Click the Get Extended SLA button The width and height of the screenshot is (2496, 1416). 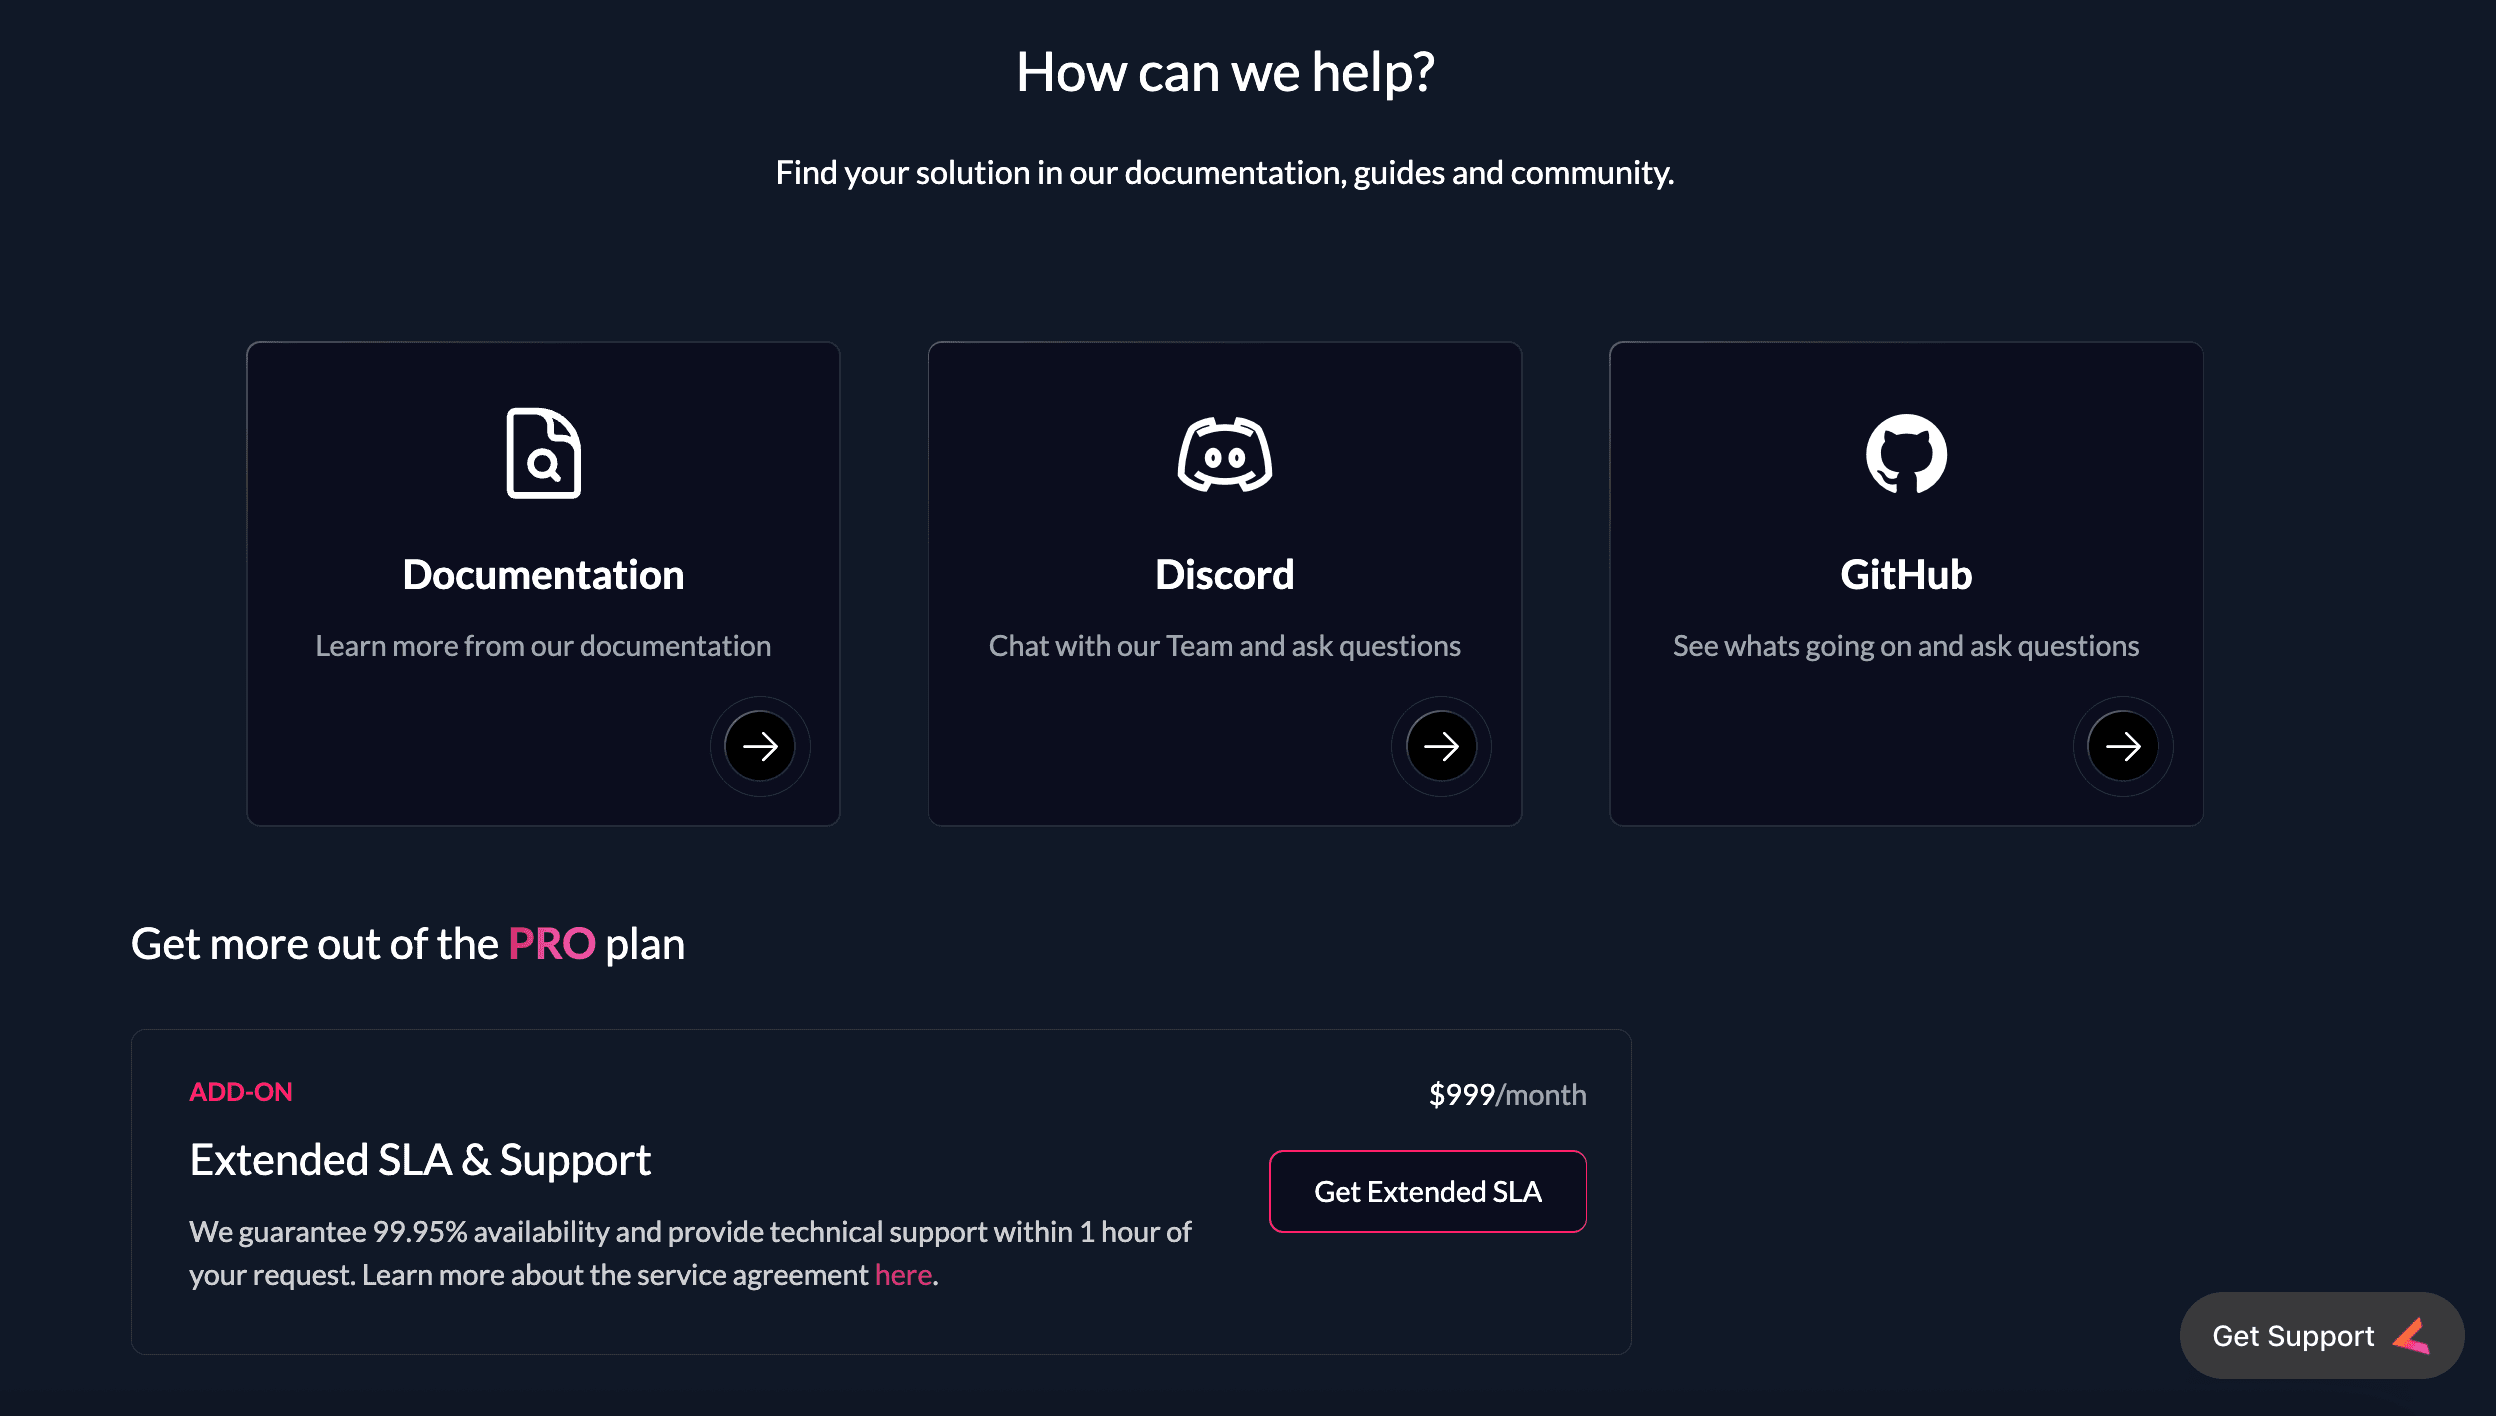point(1427,1192)
